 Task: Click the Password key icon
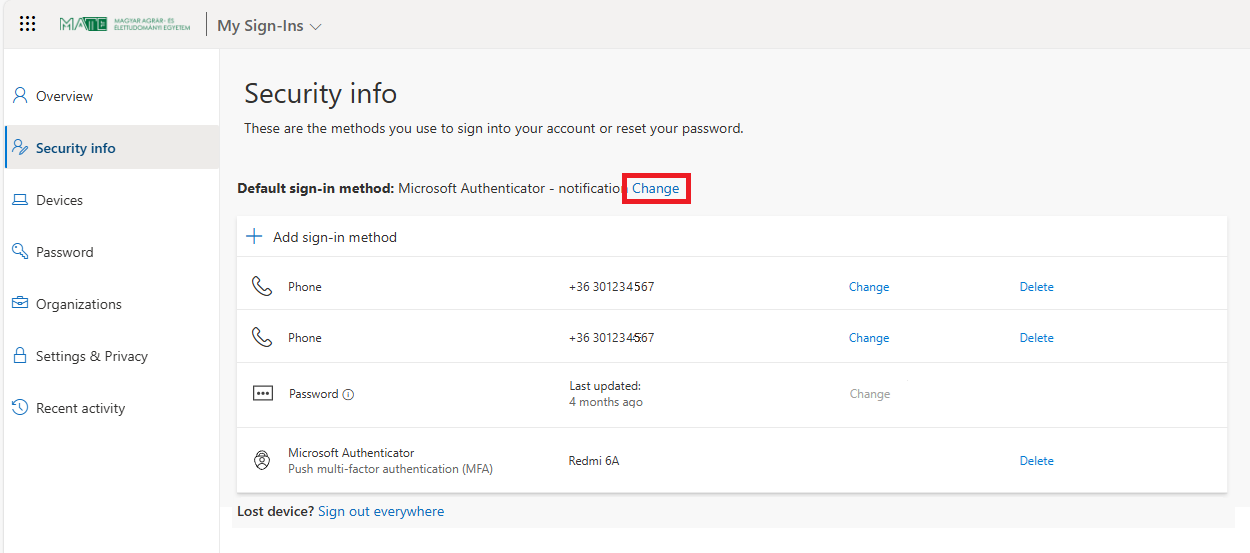coord(19,251)
